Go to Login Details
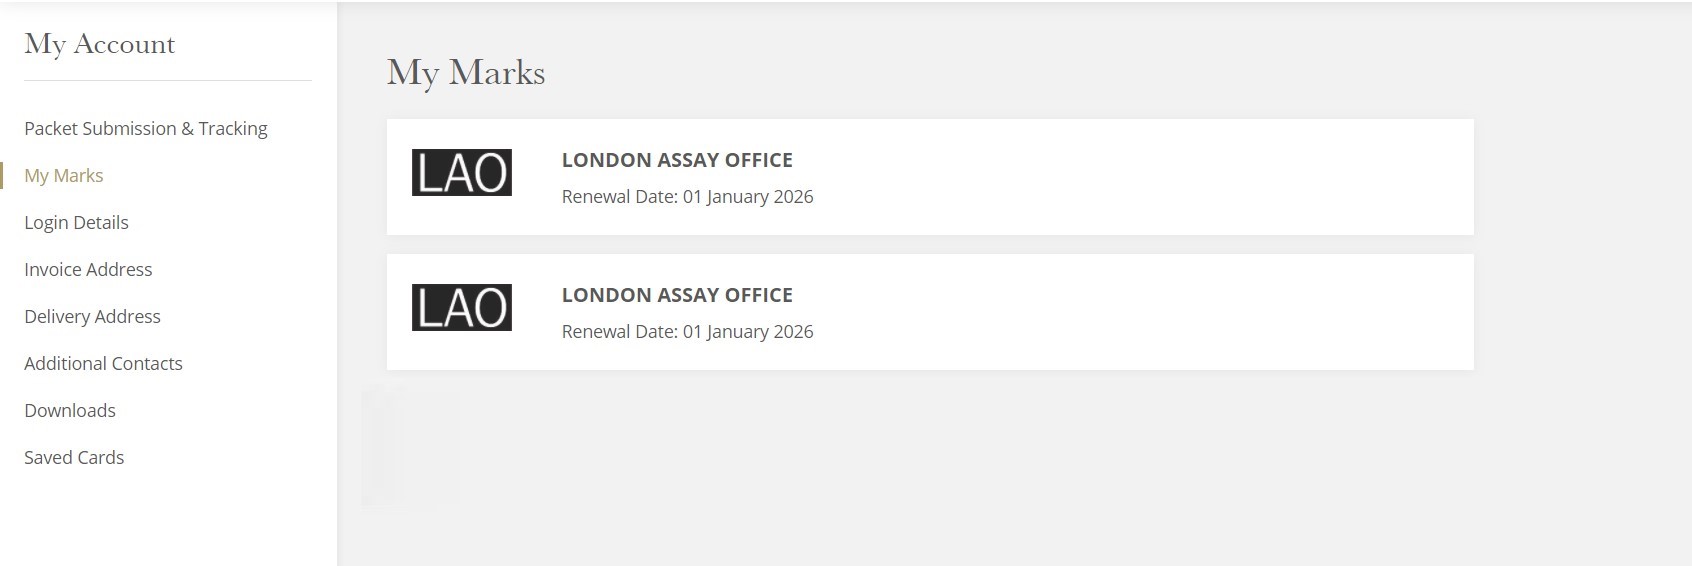This screenshot has height=566, width=1692. click(x=76, y=222)
